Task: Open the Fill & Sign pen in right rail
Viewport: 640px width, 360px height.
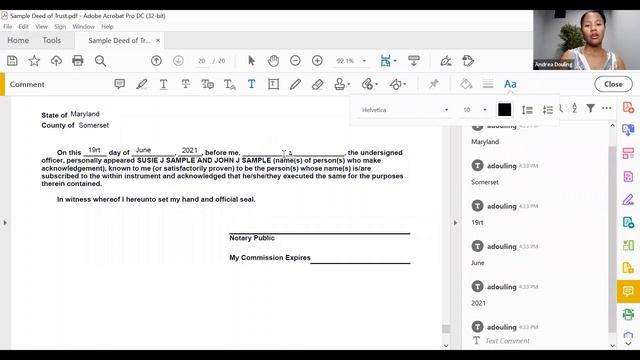Action: point(628,200)
